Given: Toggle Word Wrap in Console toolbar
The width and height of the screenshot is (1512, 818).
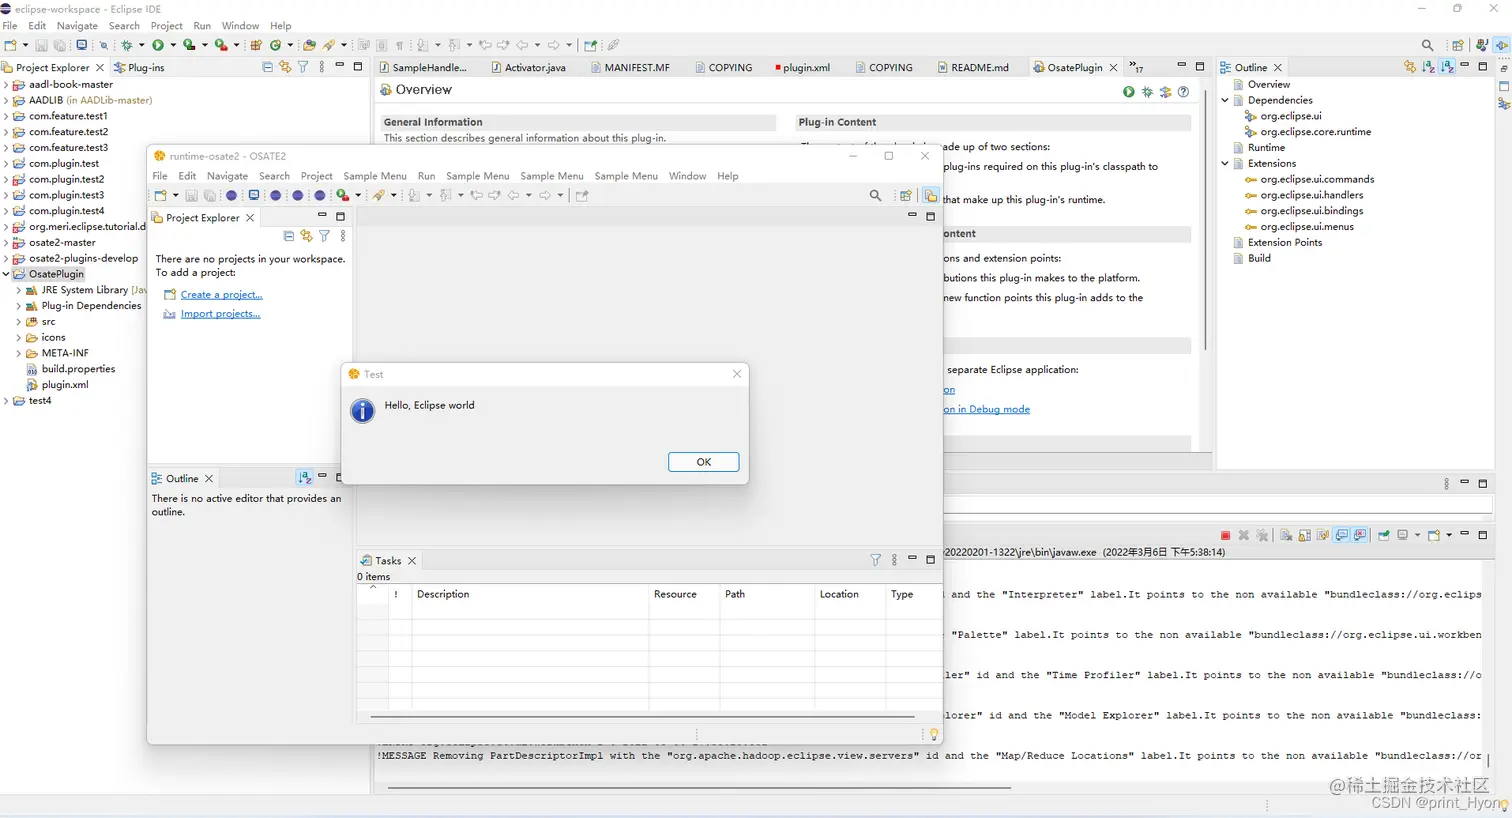Looking at the screenshot, I should point(1323,535).
